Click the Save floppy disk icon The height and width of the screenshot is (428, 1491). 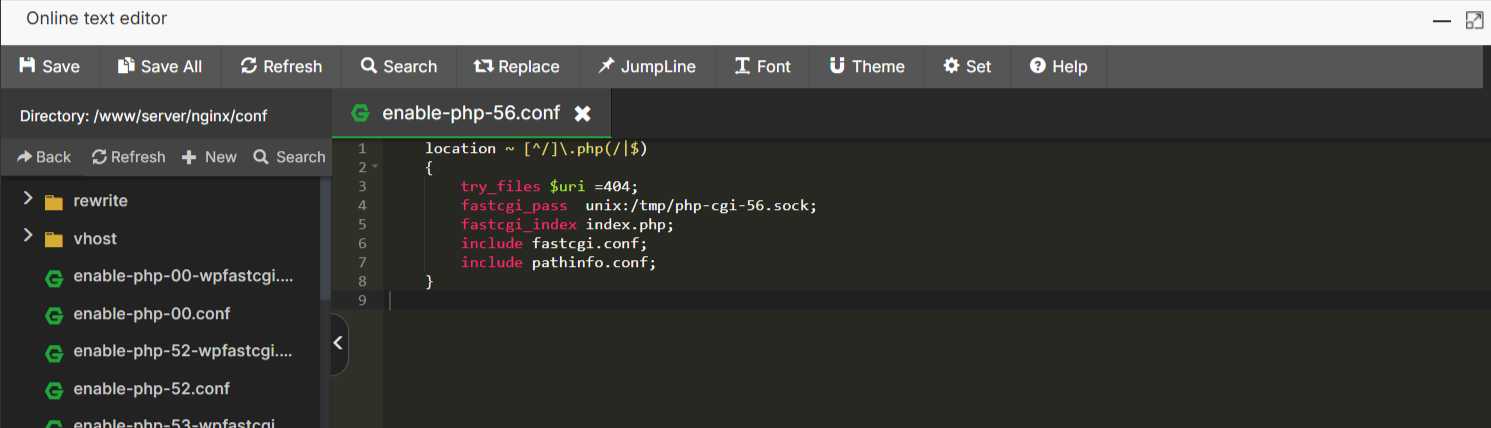[x=27, y=66]
